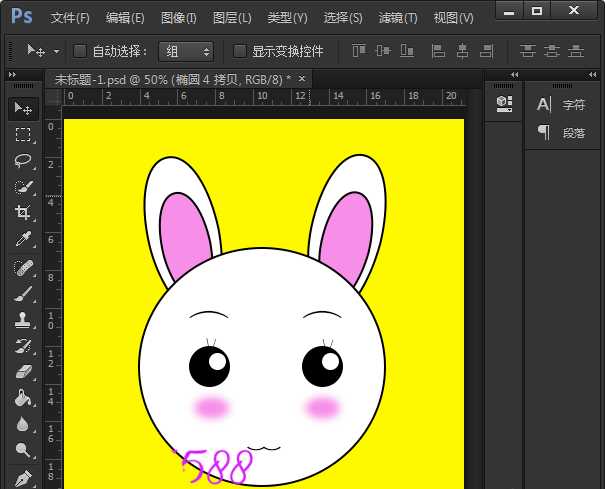Expand the left tools panel double-arrow
605x489 pixels.
(11, 75)
